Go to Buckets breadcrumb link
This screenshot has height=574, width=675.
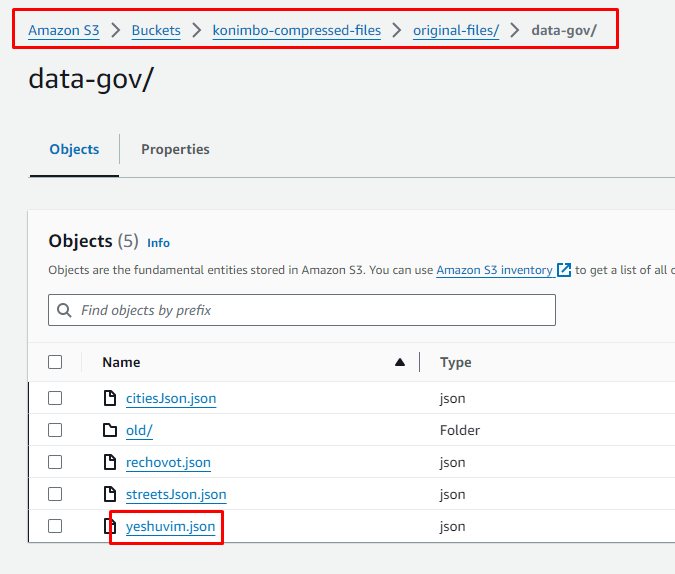point(156,31)
